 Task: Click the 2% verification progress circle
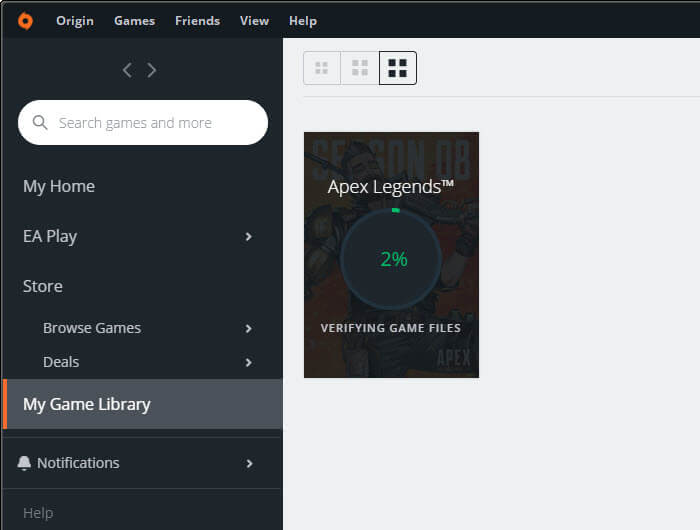(x=391, y=259)
